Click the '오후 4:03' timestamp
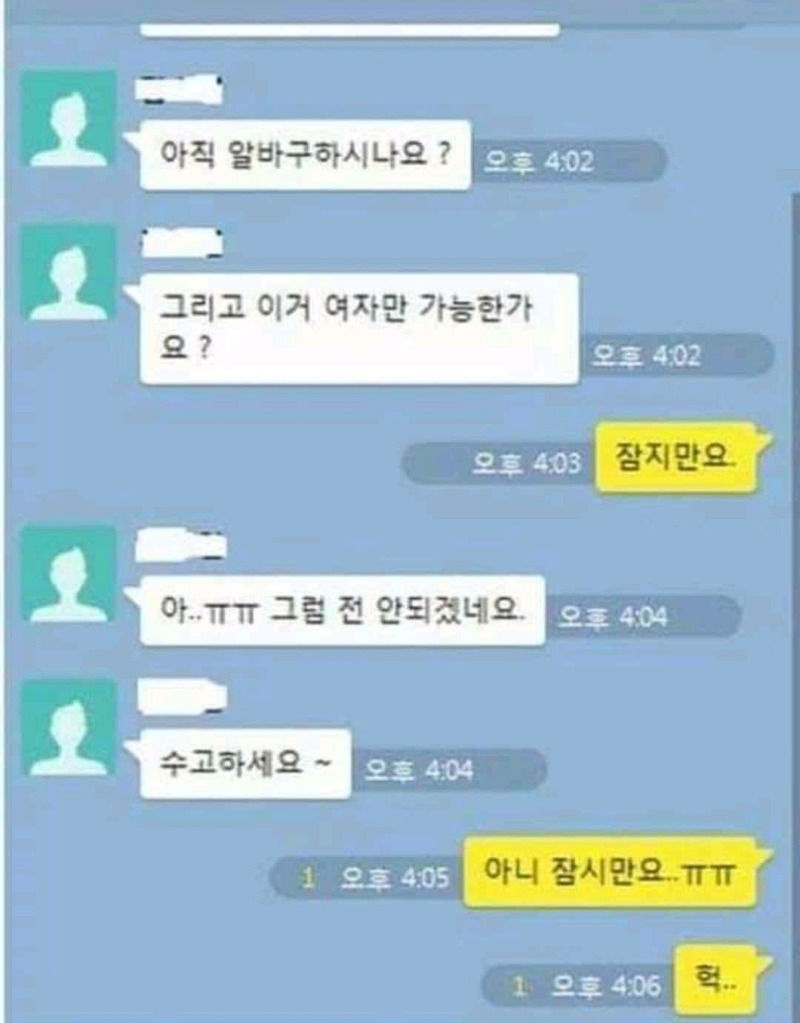 pyautogui.click(x=526, y=464)
